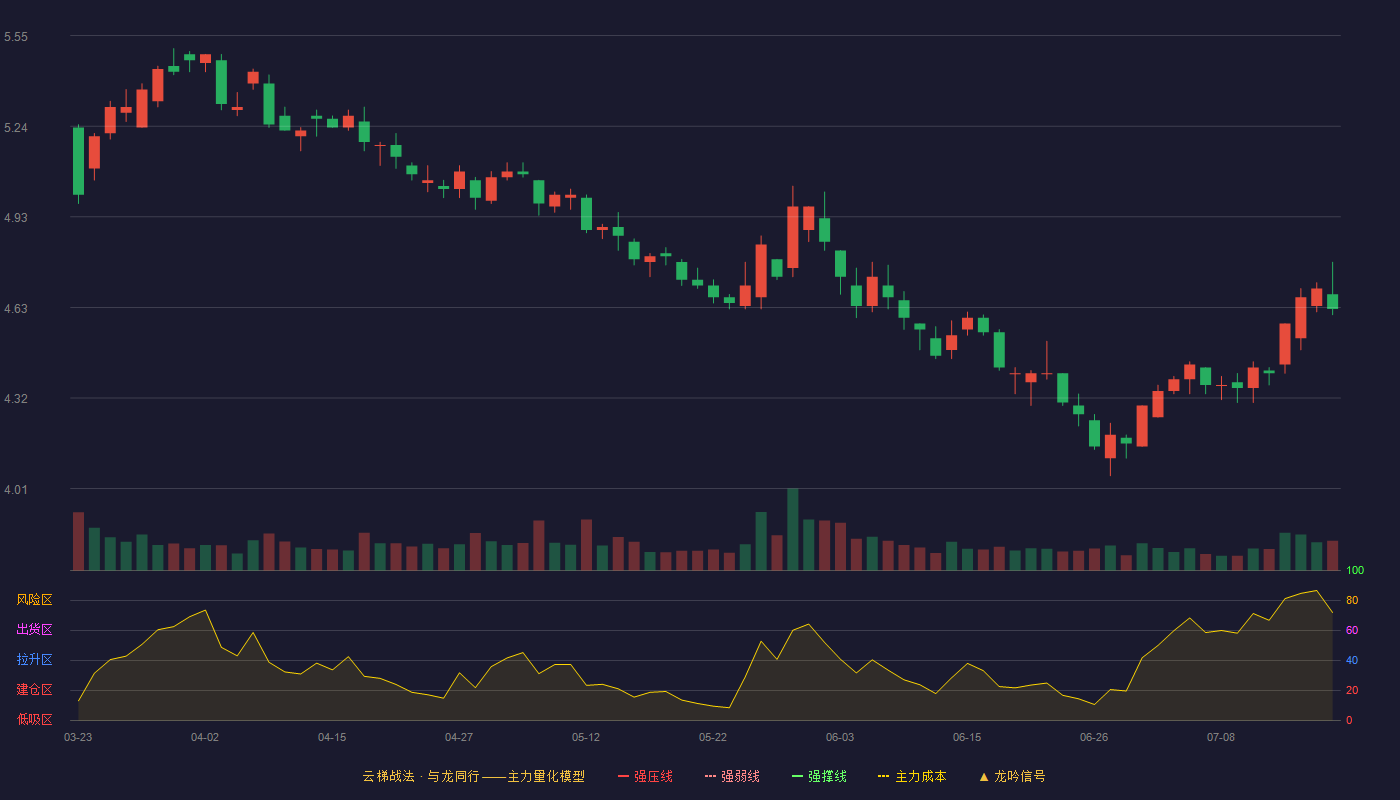Select the 06-03 date label
The image size is (1400, 800).
(x=840, y=737)
